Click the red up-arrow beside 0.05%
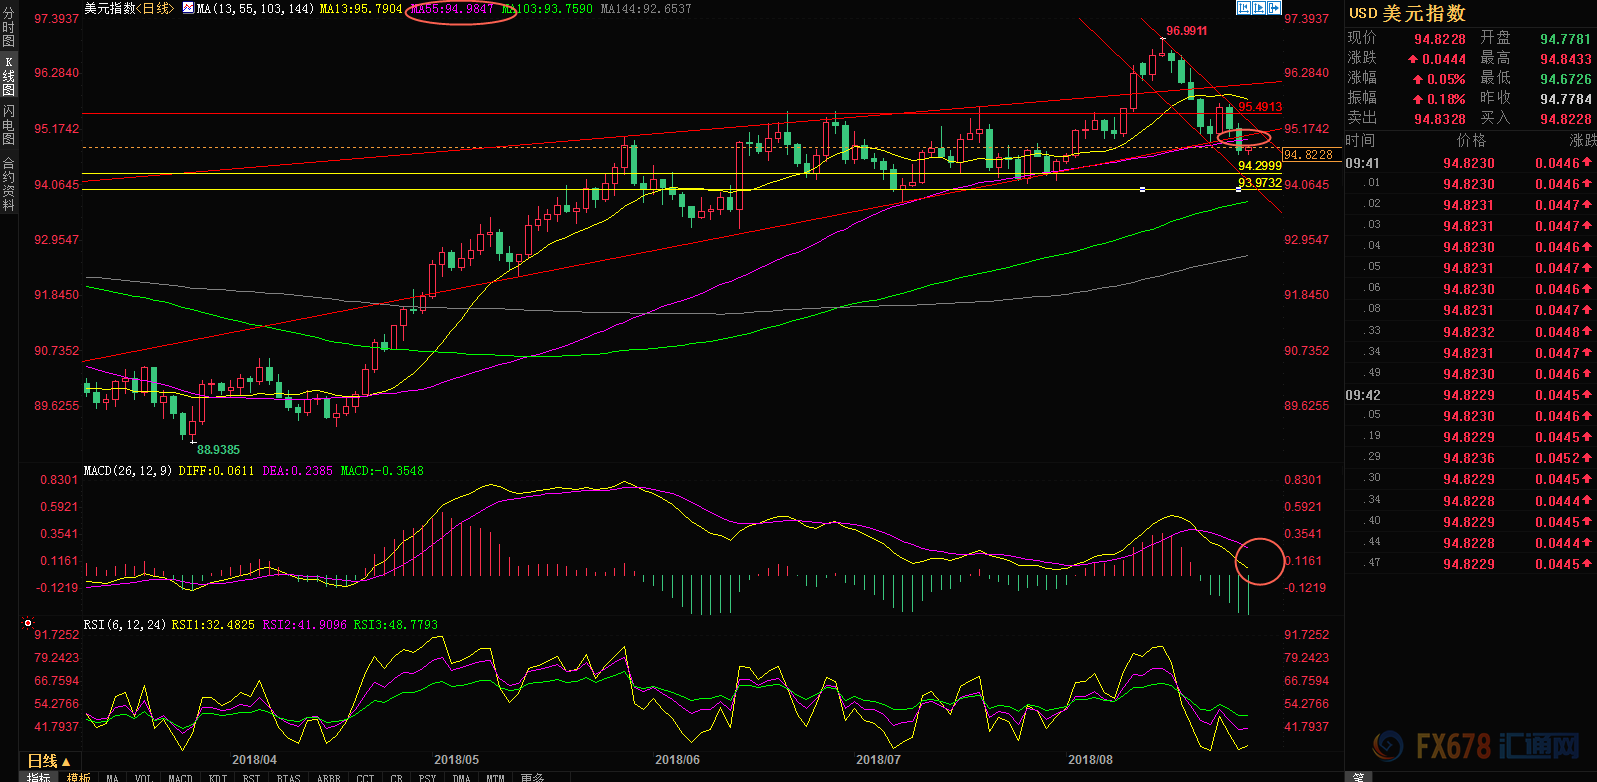The height and width of the screenshot is (782, 1597). click(1417, 79)
